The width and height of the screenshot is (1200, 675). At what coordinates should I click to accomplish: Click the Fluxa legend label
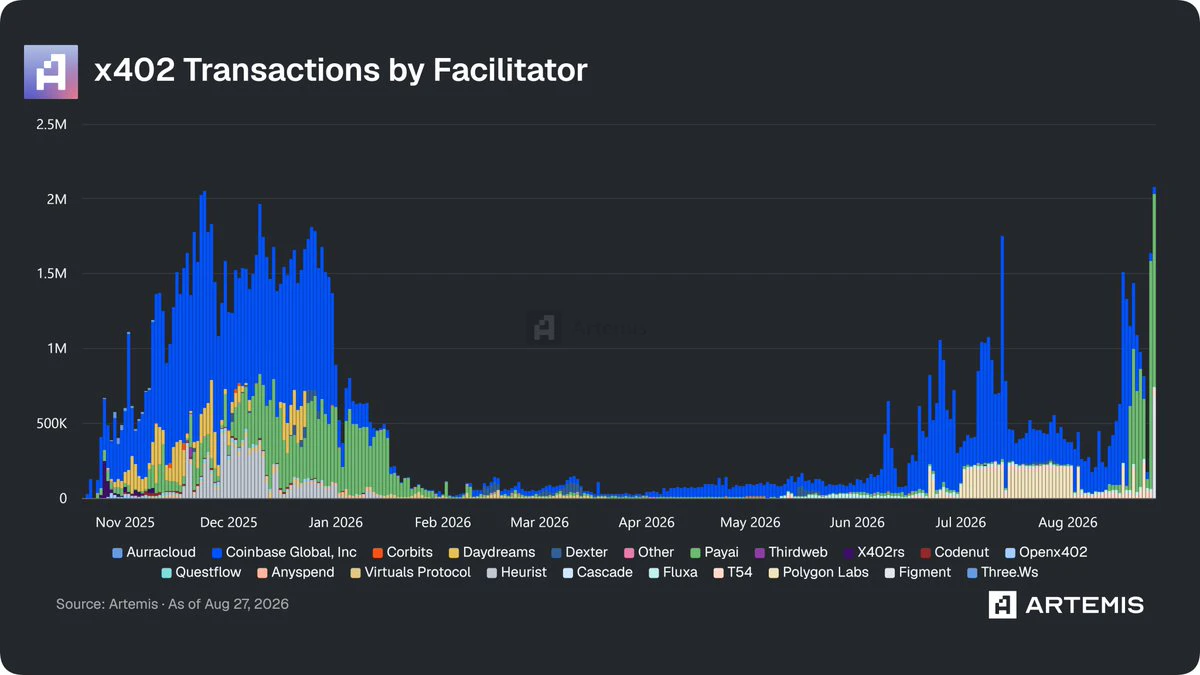(673, 573)
